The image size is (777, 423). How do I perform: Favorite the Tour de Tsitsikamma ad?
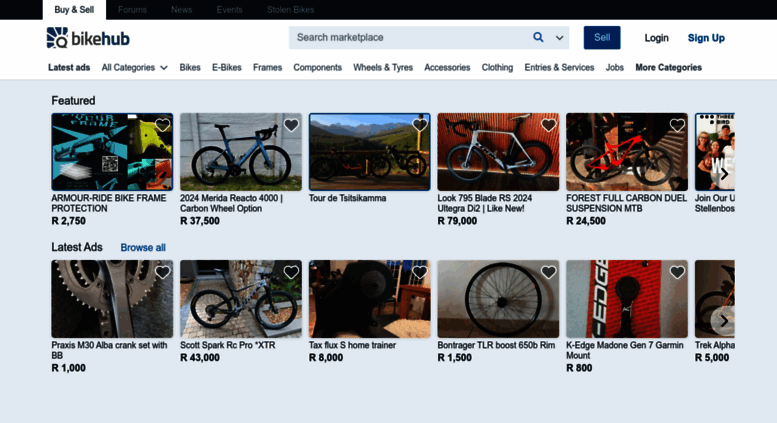pos(420,125)
